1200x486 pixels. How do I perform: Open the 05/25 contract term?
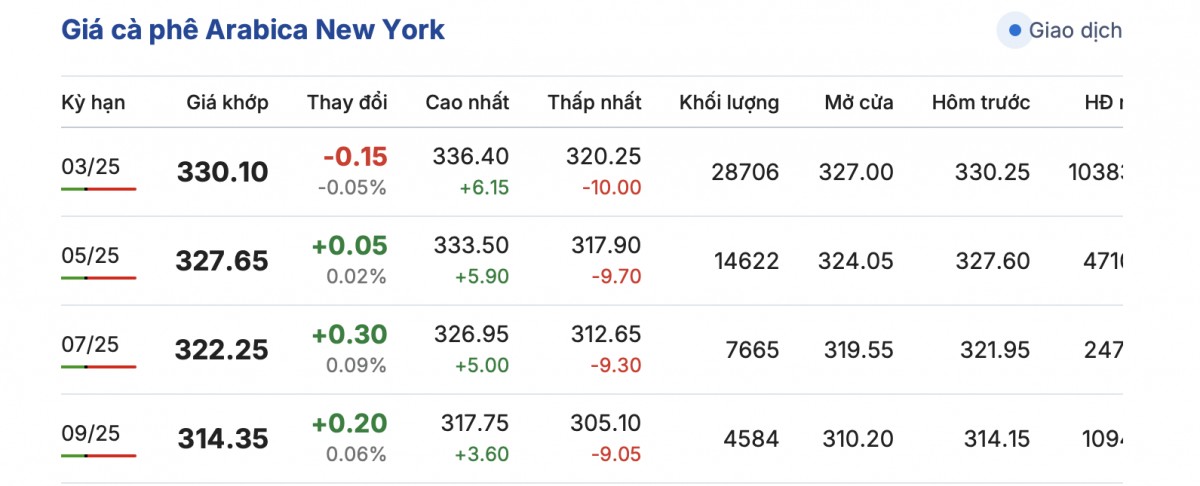point(90,255)
